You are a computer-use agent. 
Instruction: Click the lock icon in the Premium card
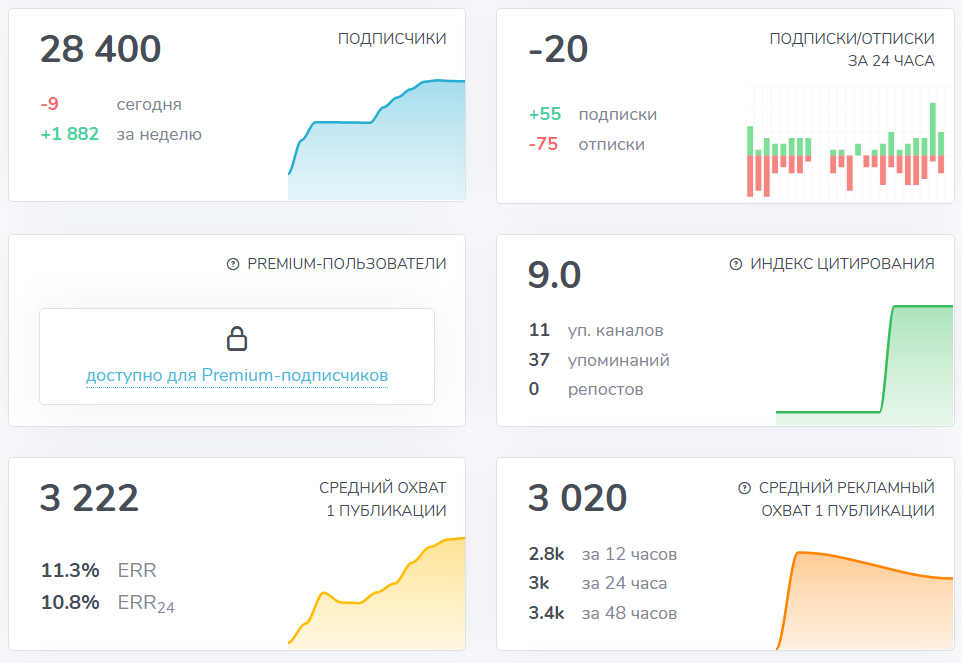click(237, 338)
